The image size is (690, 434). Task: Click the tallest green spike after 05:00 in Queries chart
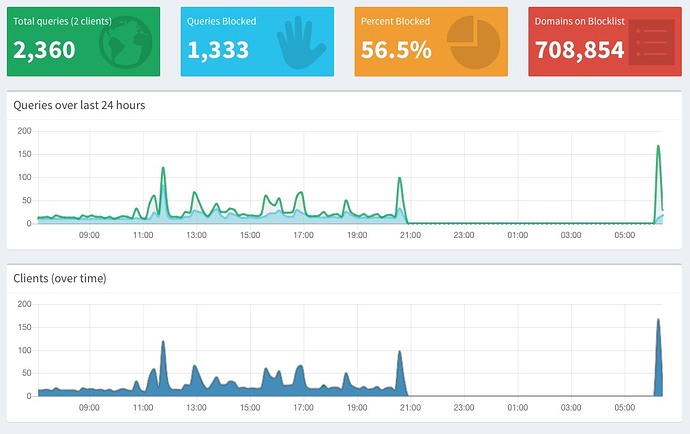coord(658,147)
